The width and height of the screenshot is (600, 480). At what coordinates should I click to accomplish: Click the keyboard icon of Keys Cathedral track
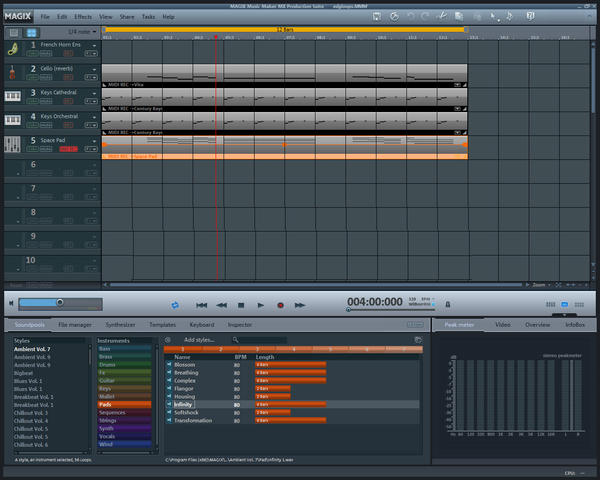pyautogui.click(x=13, y=96)
